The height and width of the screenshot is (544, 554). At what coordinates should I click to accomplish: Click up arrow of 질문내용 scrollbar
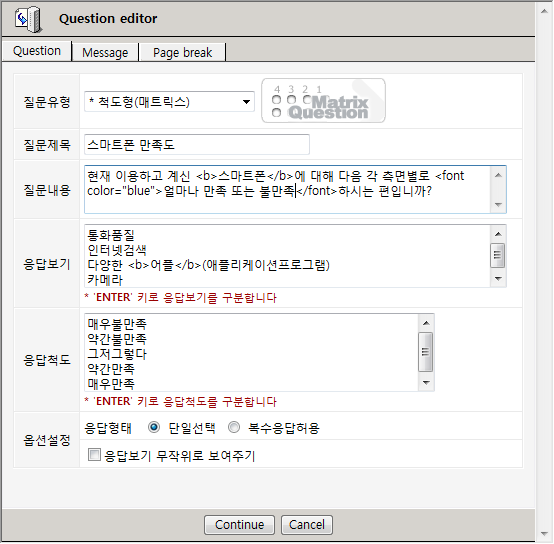[498, 175]
